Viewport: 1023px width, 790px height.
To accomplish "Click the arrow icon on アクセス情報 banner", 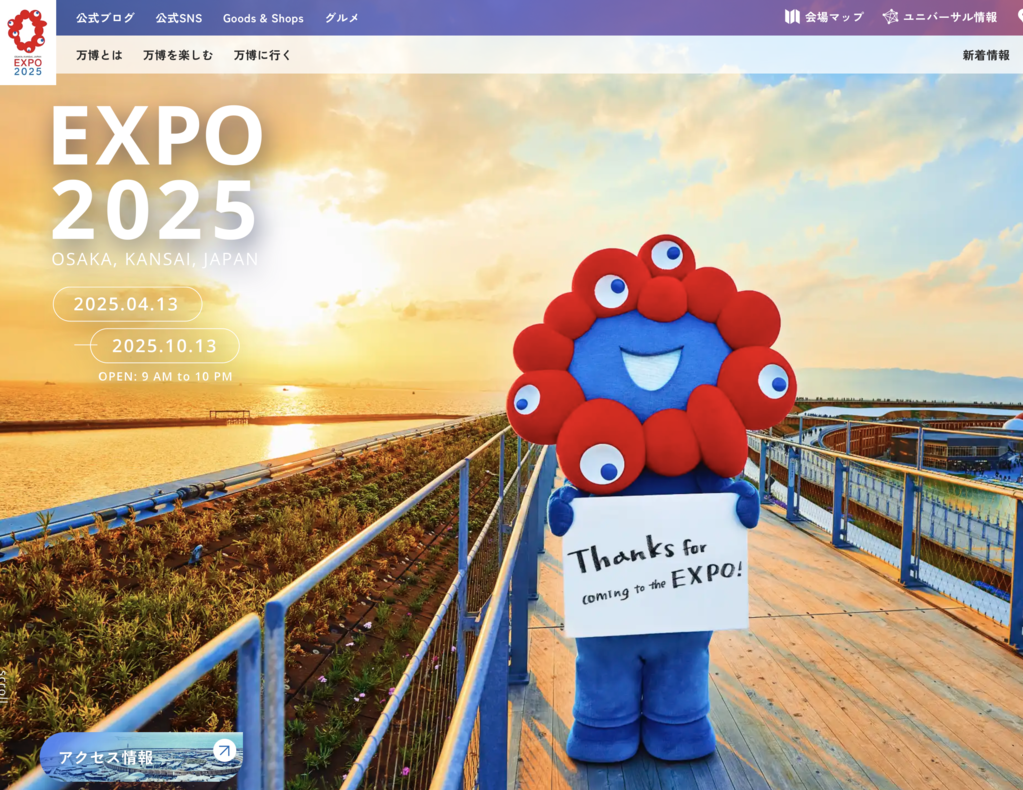I will (224, 750).
